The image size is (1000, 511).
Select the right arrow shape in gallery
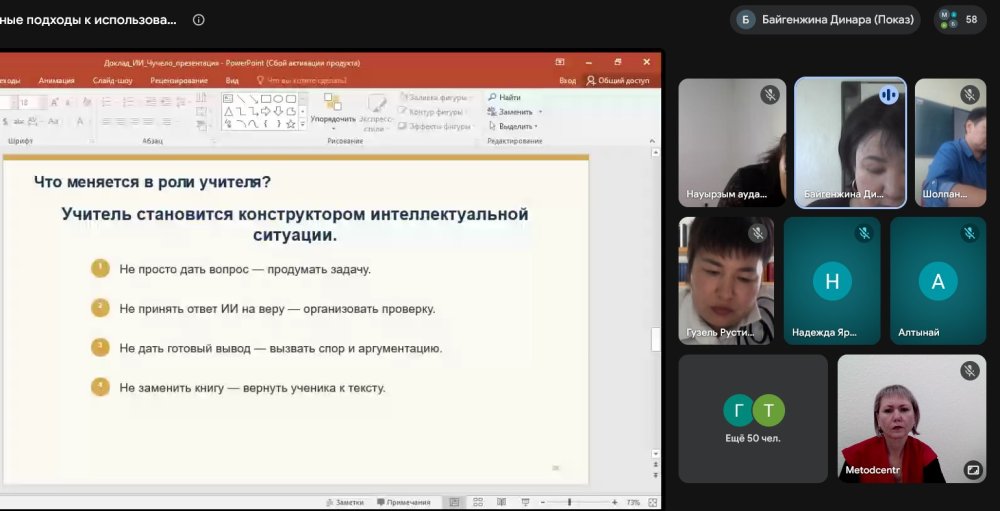pos(266,112)
